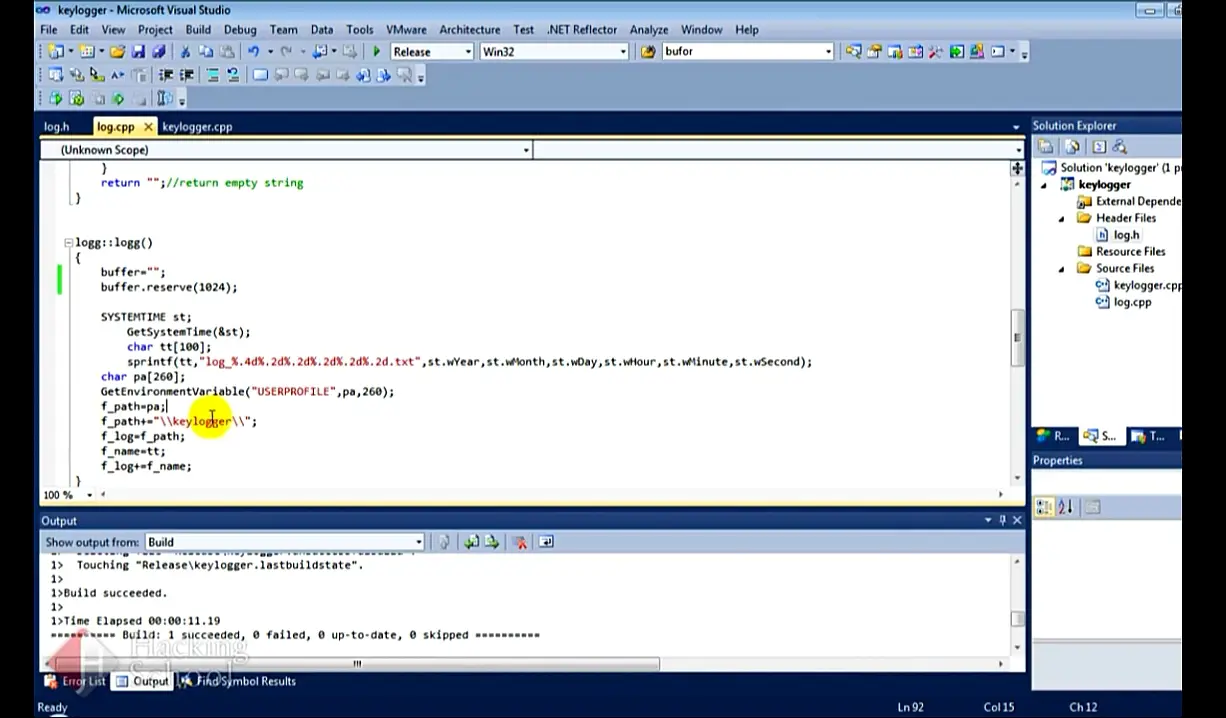Open the Build menu
This screenshot has height=718, width=1226.
pyautogui.click(x=198, y=29)
